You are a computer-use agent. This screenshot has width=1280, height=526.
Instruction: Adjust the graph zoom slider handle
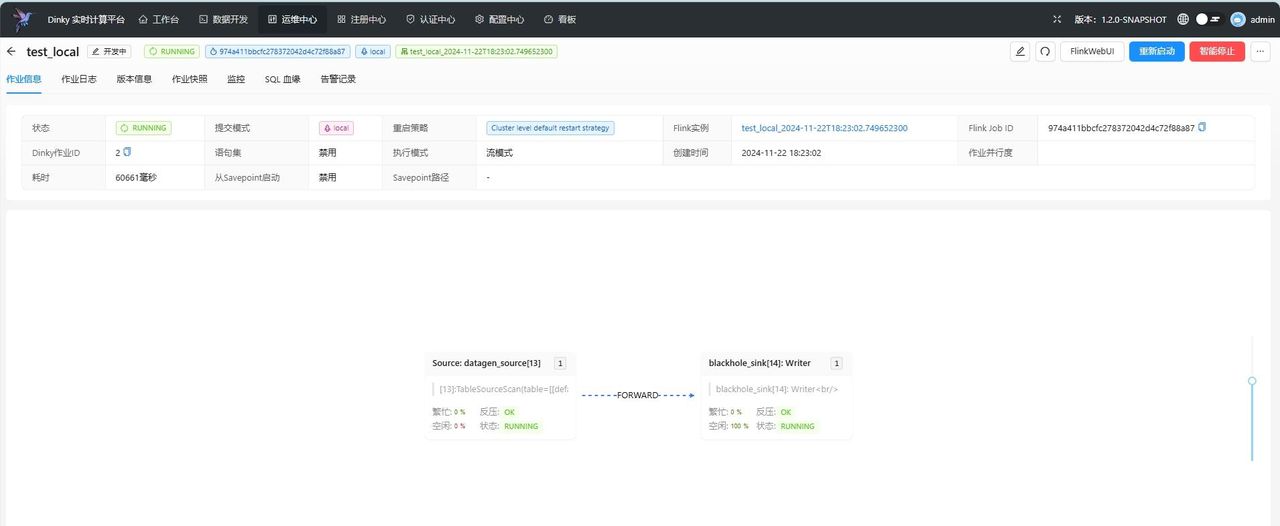1252,381
